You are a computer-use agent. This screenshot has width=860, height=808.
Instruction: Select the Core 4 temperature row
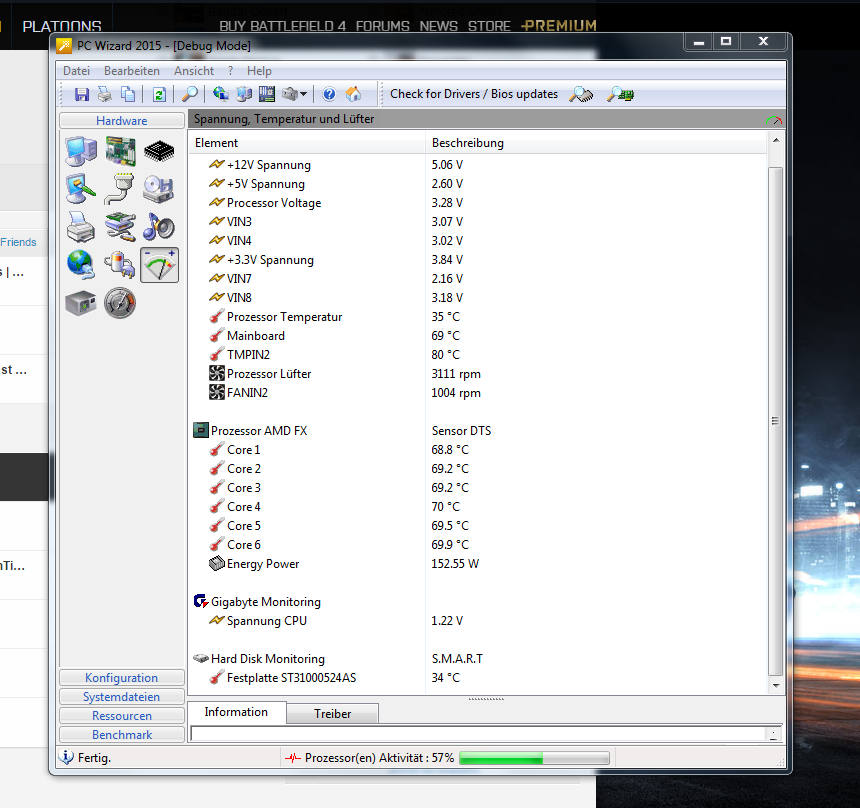point(477,507)
